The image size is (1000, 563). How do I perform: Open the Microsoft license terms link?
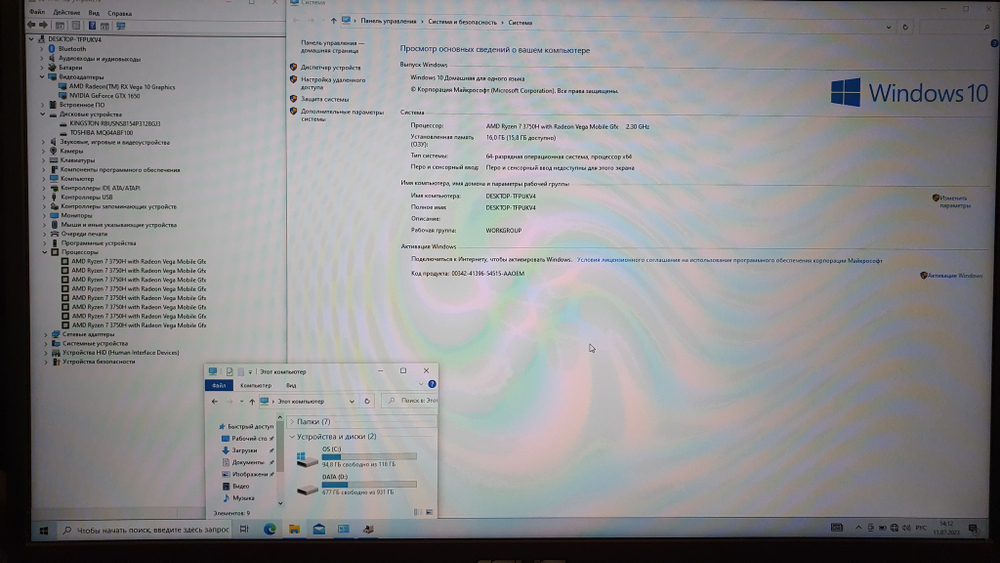pyautogui.click(x=730, y=260)
